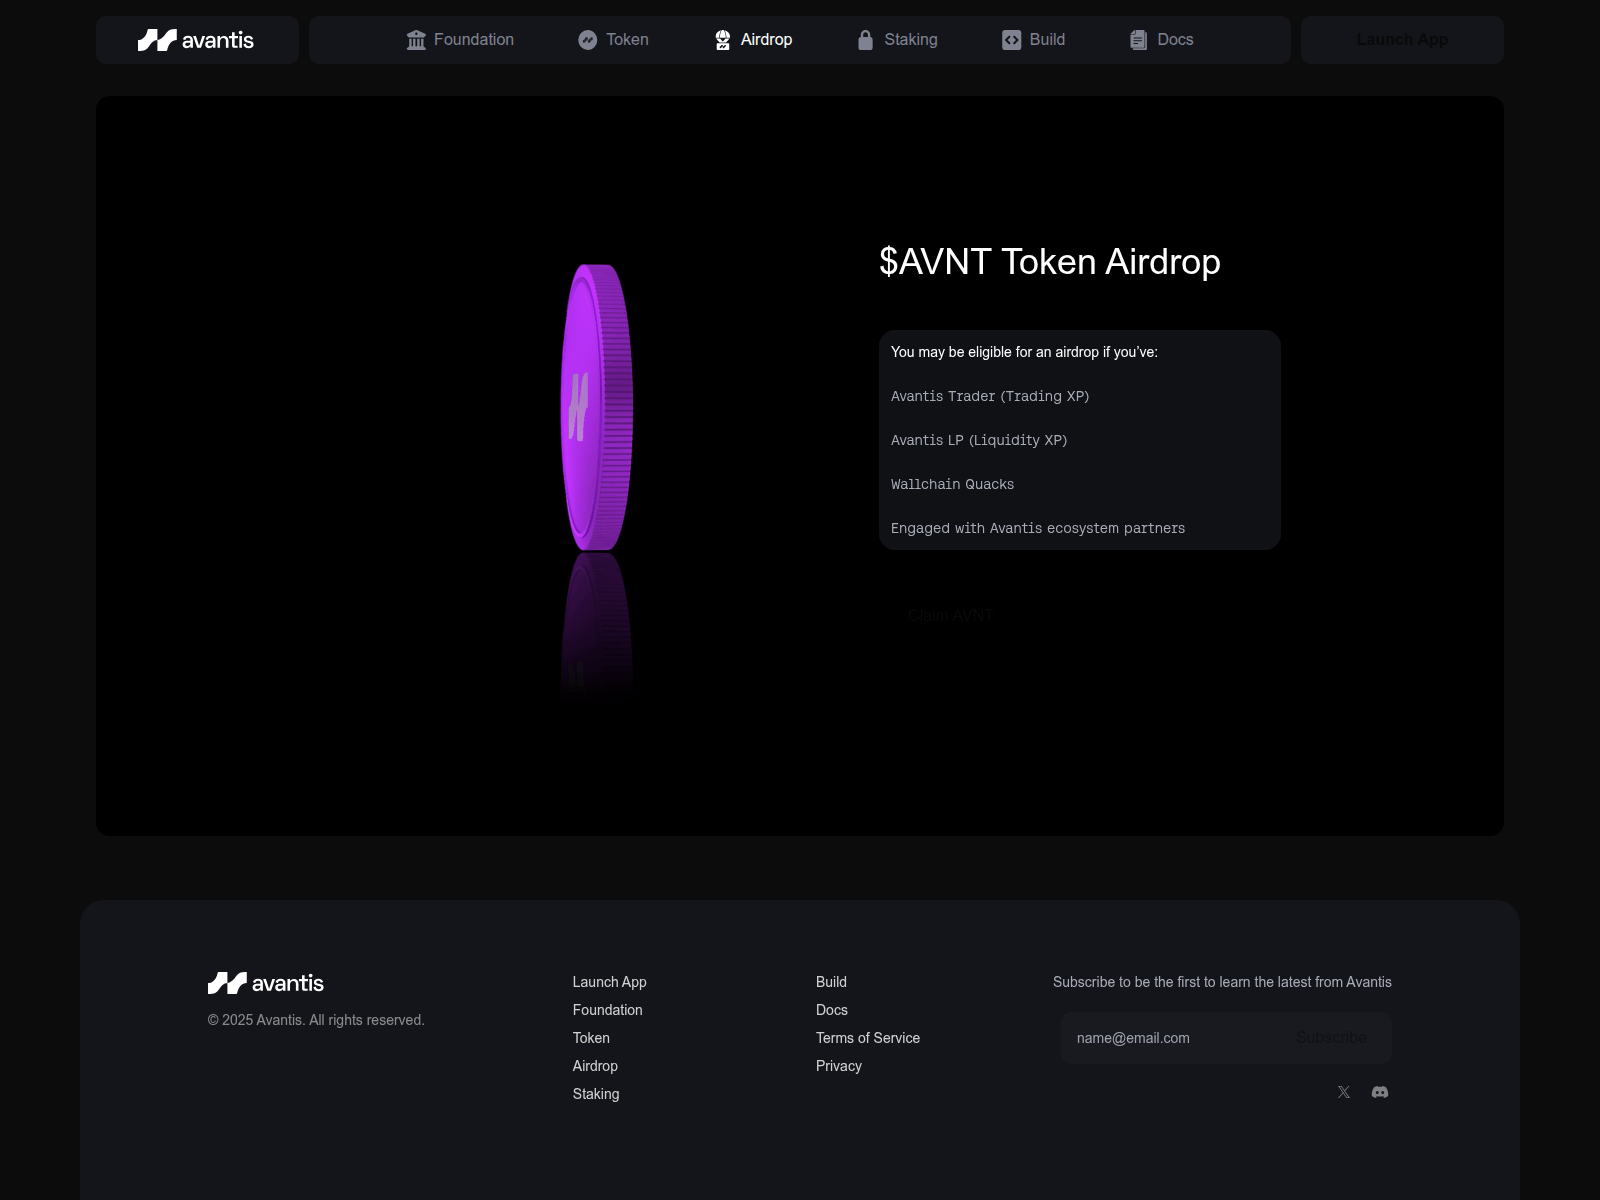Select the Token menu item in navbar

tap(613, 40)
